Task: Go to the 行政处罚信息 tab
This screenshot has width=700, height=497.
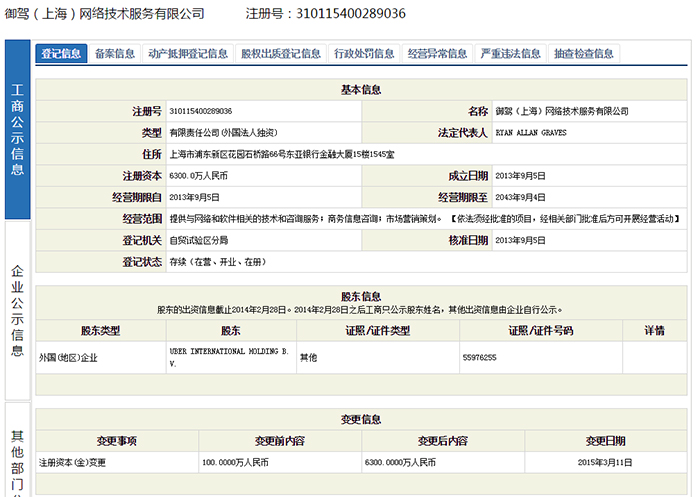Action: (364, 54)
